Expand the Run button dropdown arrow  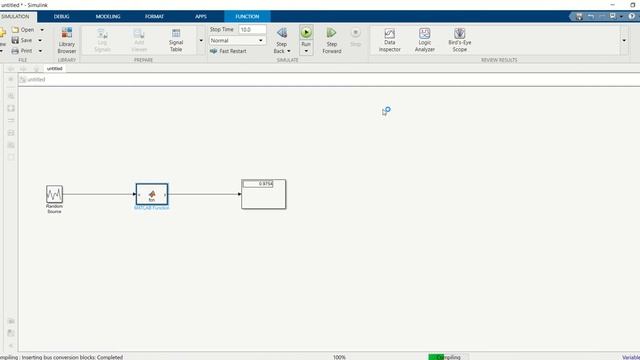click(x=306, y=51)
